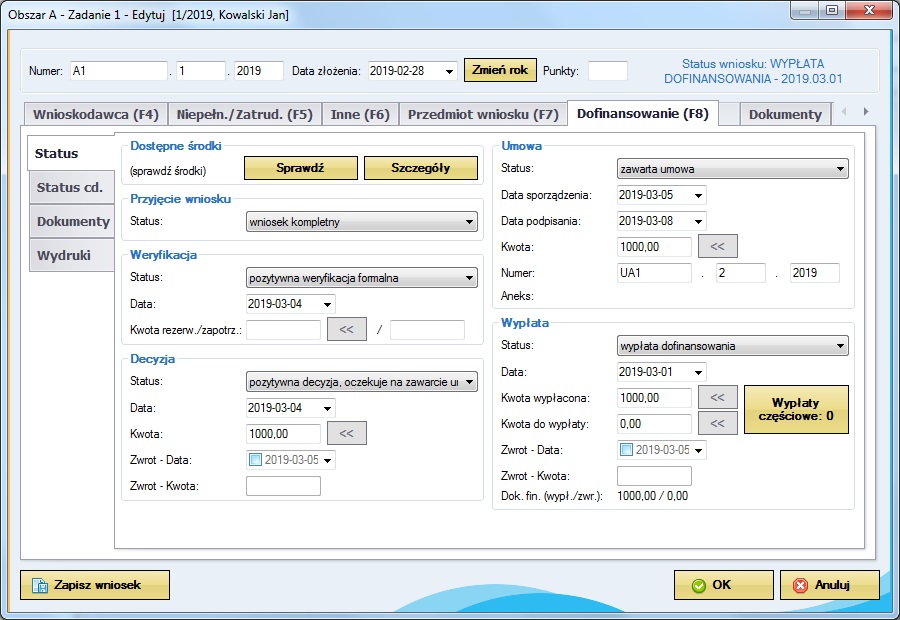Image resolution: width=900 pixels, height=620 pixels.
Task: Click the Kwota rezerw. first empty field
Action: [x=284, y=330]
